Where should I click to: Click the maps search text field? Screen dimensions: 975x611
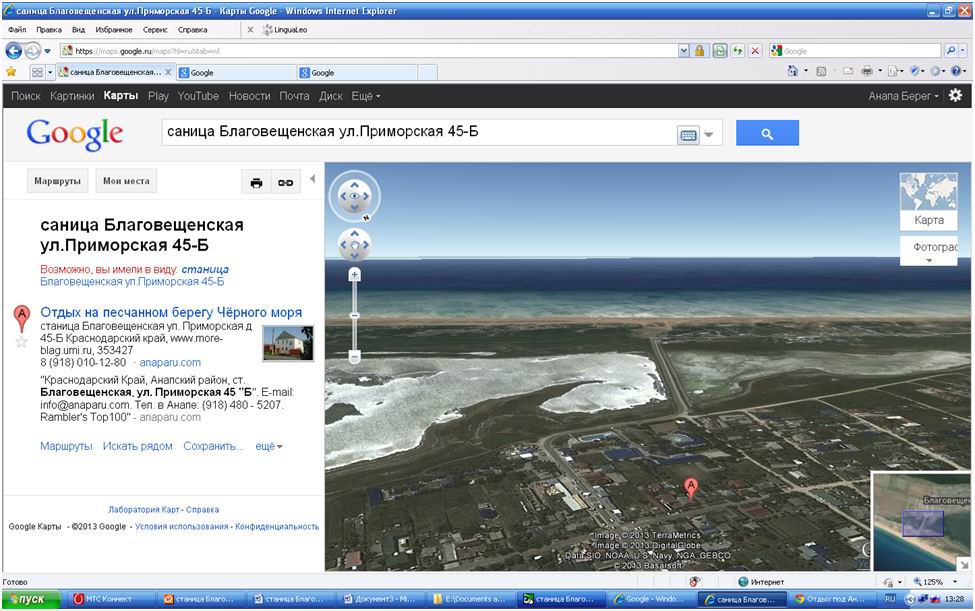tap(420, 132)
